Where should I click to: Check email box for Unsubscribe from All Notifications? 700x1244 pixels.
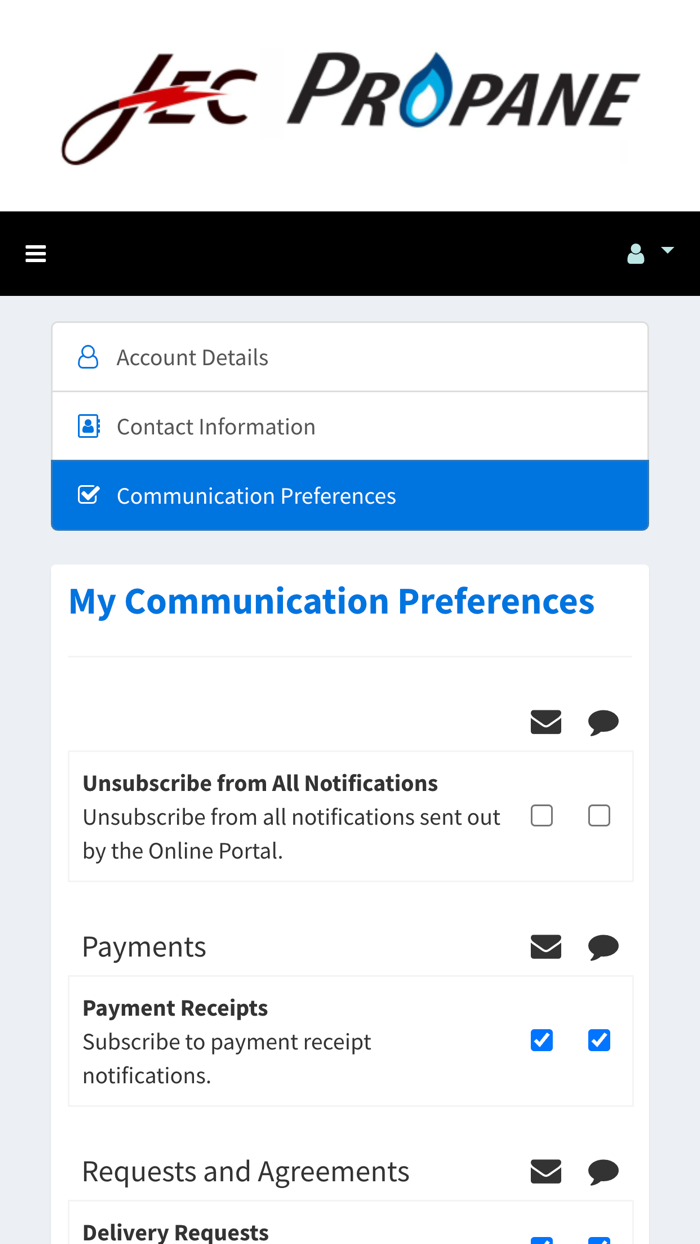click(542, 816)
